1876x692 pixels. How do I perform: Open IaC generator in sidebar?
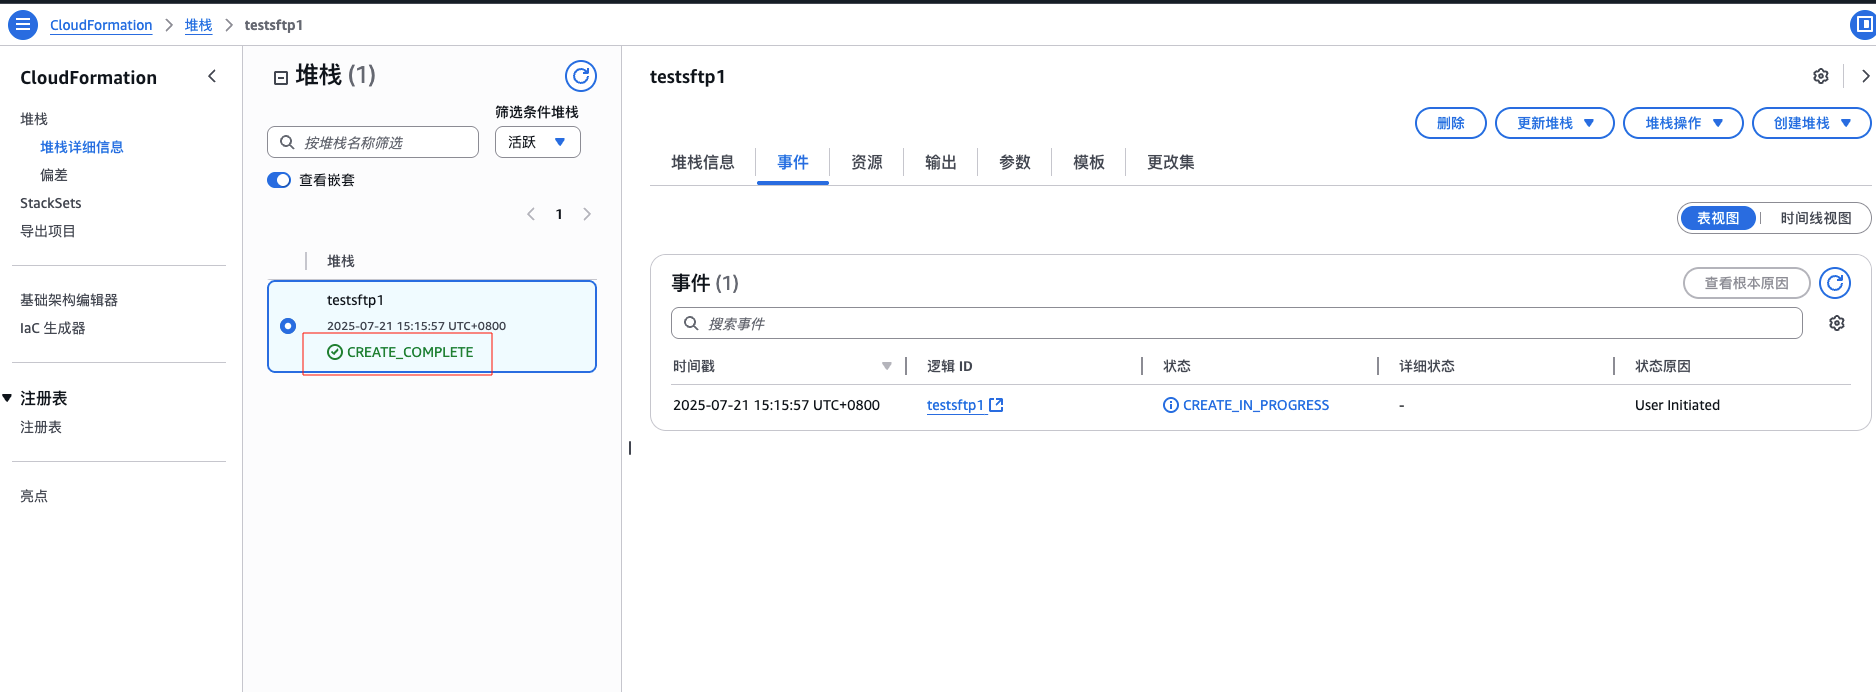[53, 328]
